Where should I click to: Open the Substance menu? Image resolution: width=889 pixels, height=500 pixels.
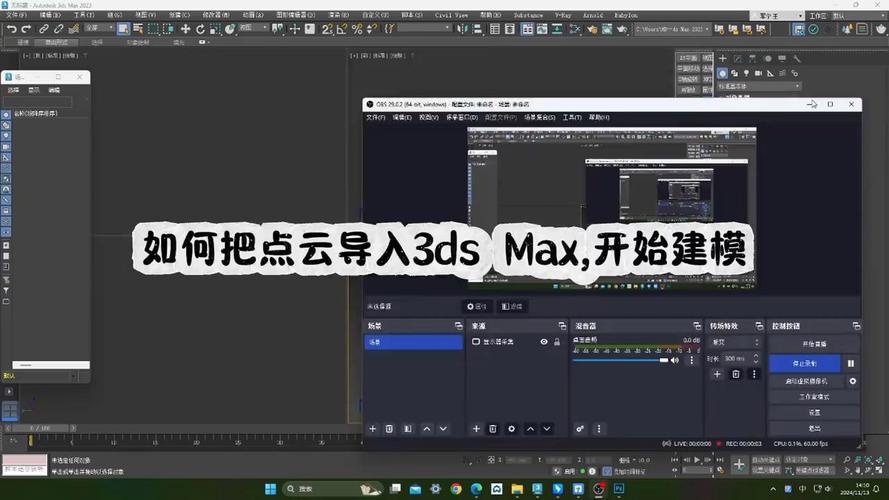tap(528, 15)
